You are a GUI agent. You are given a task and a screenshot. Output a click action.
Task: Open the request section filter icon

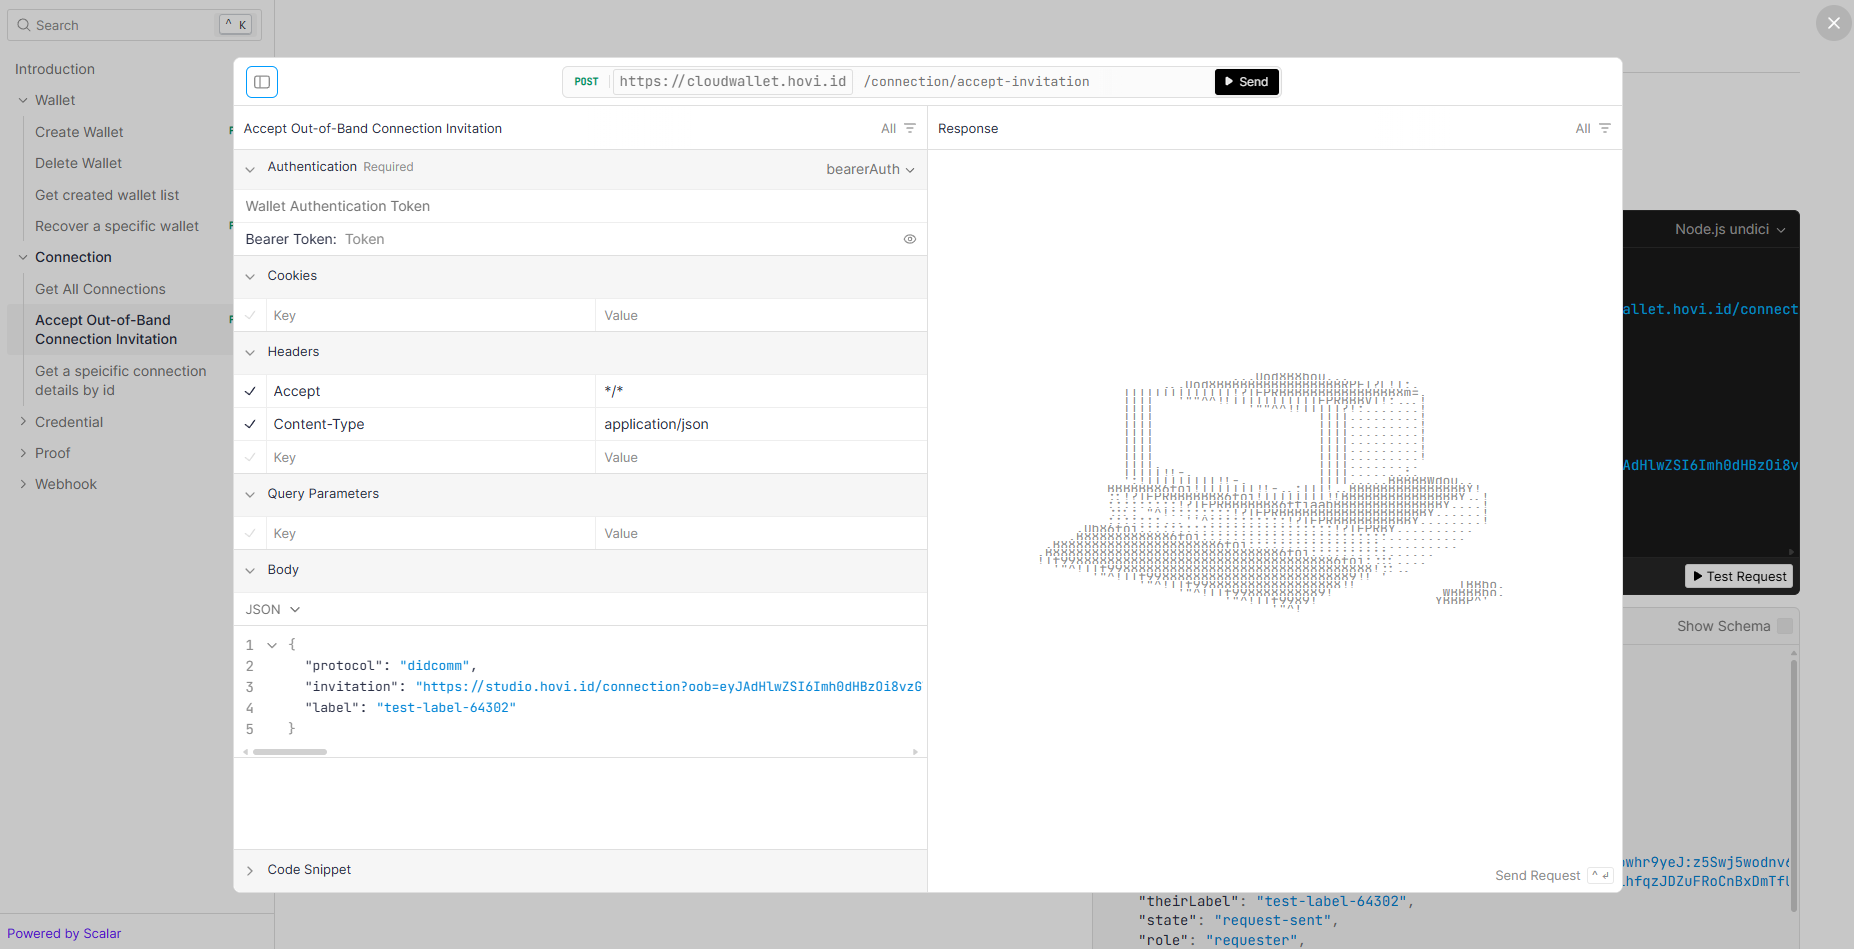coord(909,129)
